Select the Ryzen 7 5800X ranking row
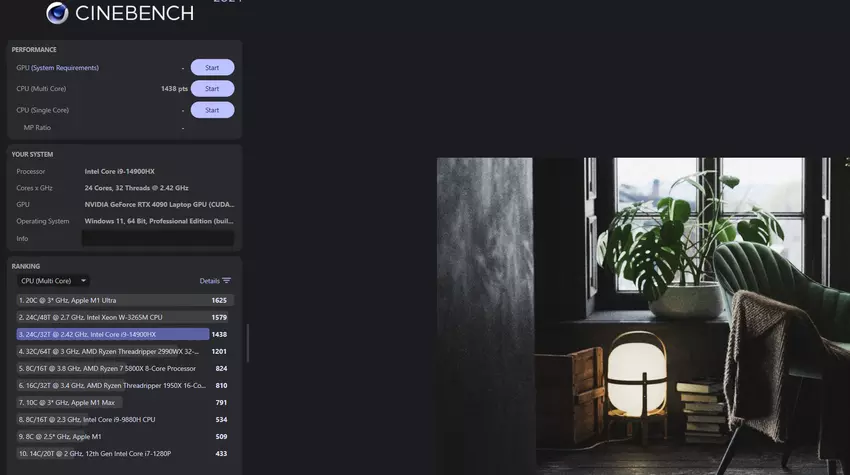 tap(112, 368)
